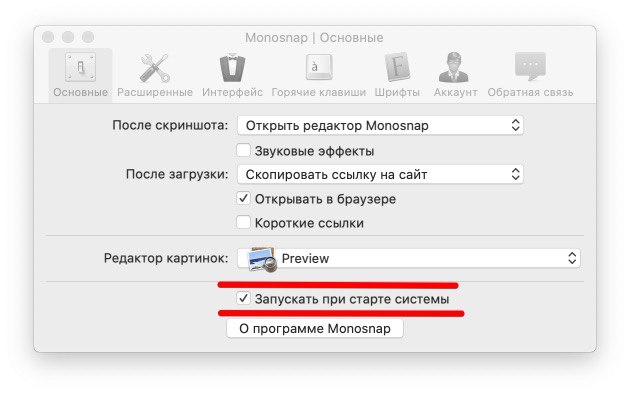Open После скриншота dropdown
The height and width of the screenshot is (394, 630).
pyautogui.click(x=380, y=125)
